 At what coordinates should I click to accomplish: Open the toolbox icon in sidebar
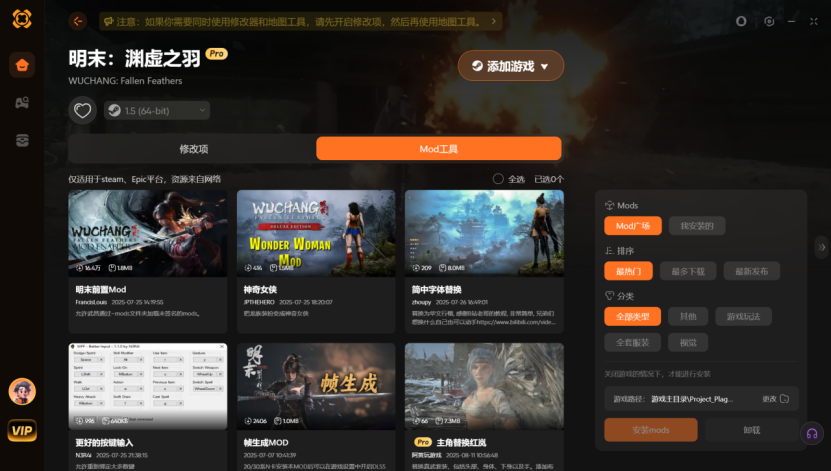[x=22, y=140]
